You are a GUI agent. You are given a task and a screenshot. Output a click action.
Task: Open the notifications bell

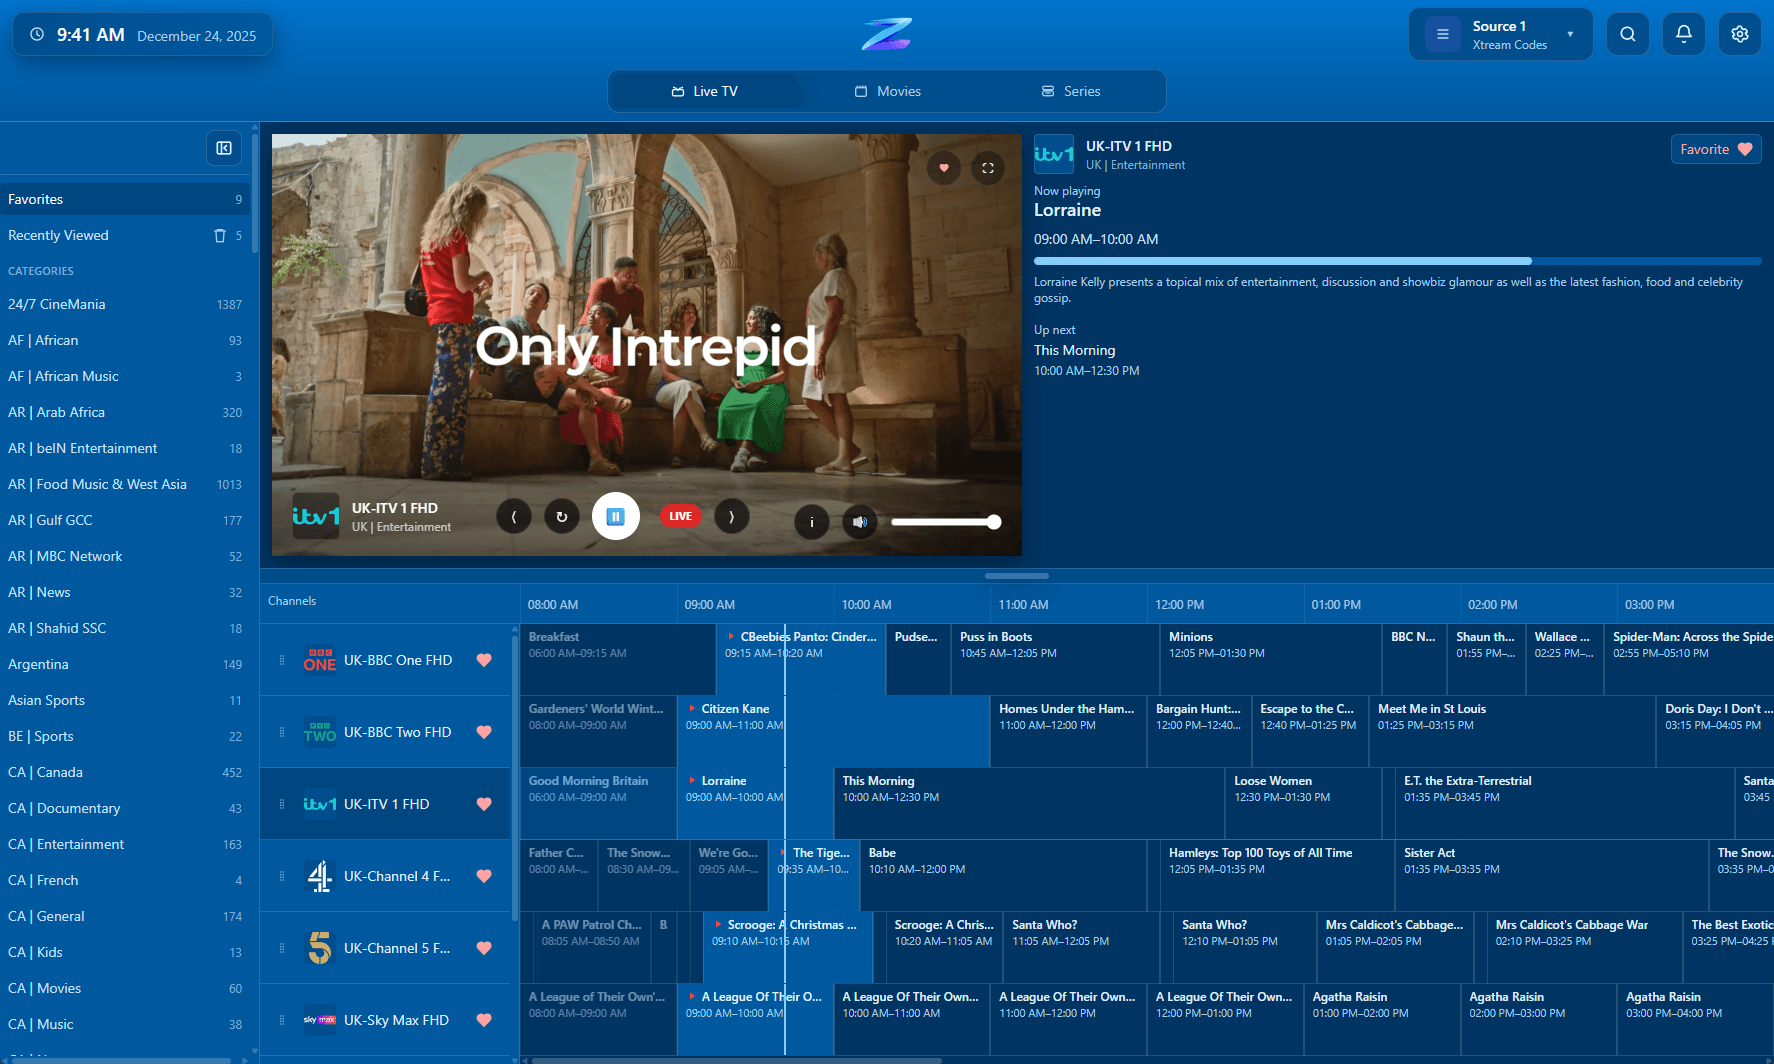[x=1683, y=33]
